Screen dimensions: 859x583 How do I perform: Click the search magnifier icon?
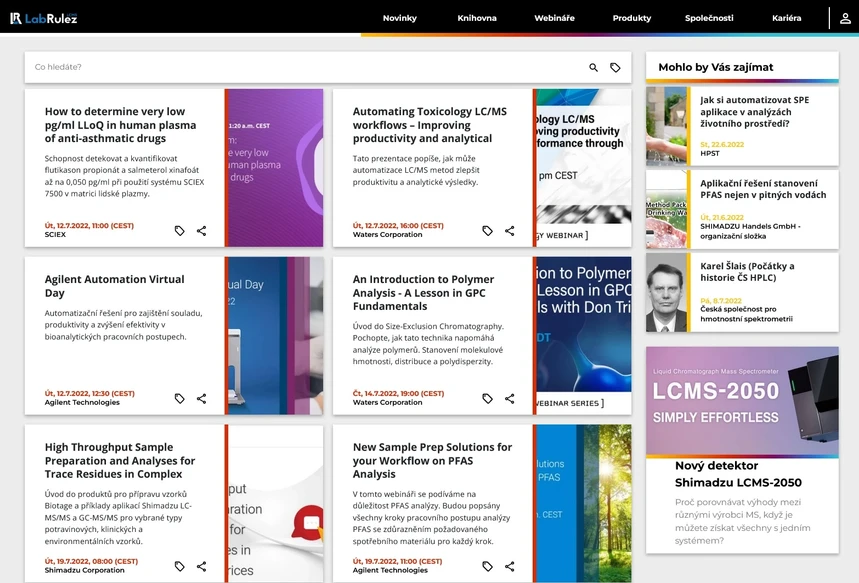point(593,67)
